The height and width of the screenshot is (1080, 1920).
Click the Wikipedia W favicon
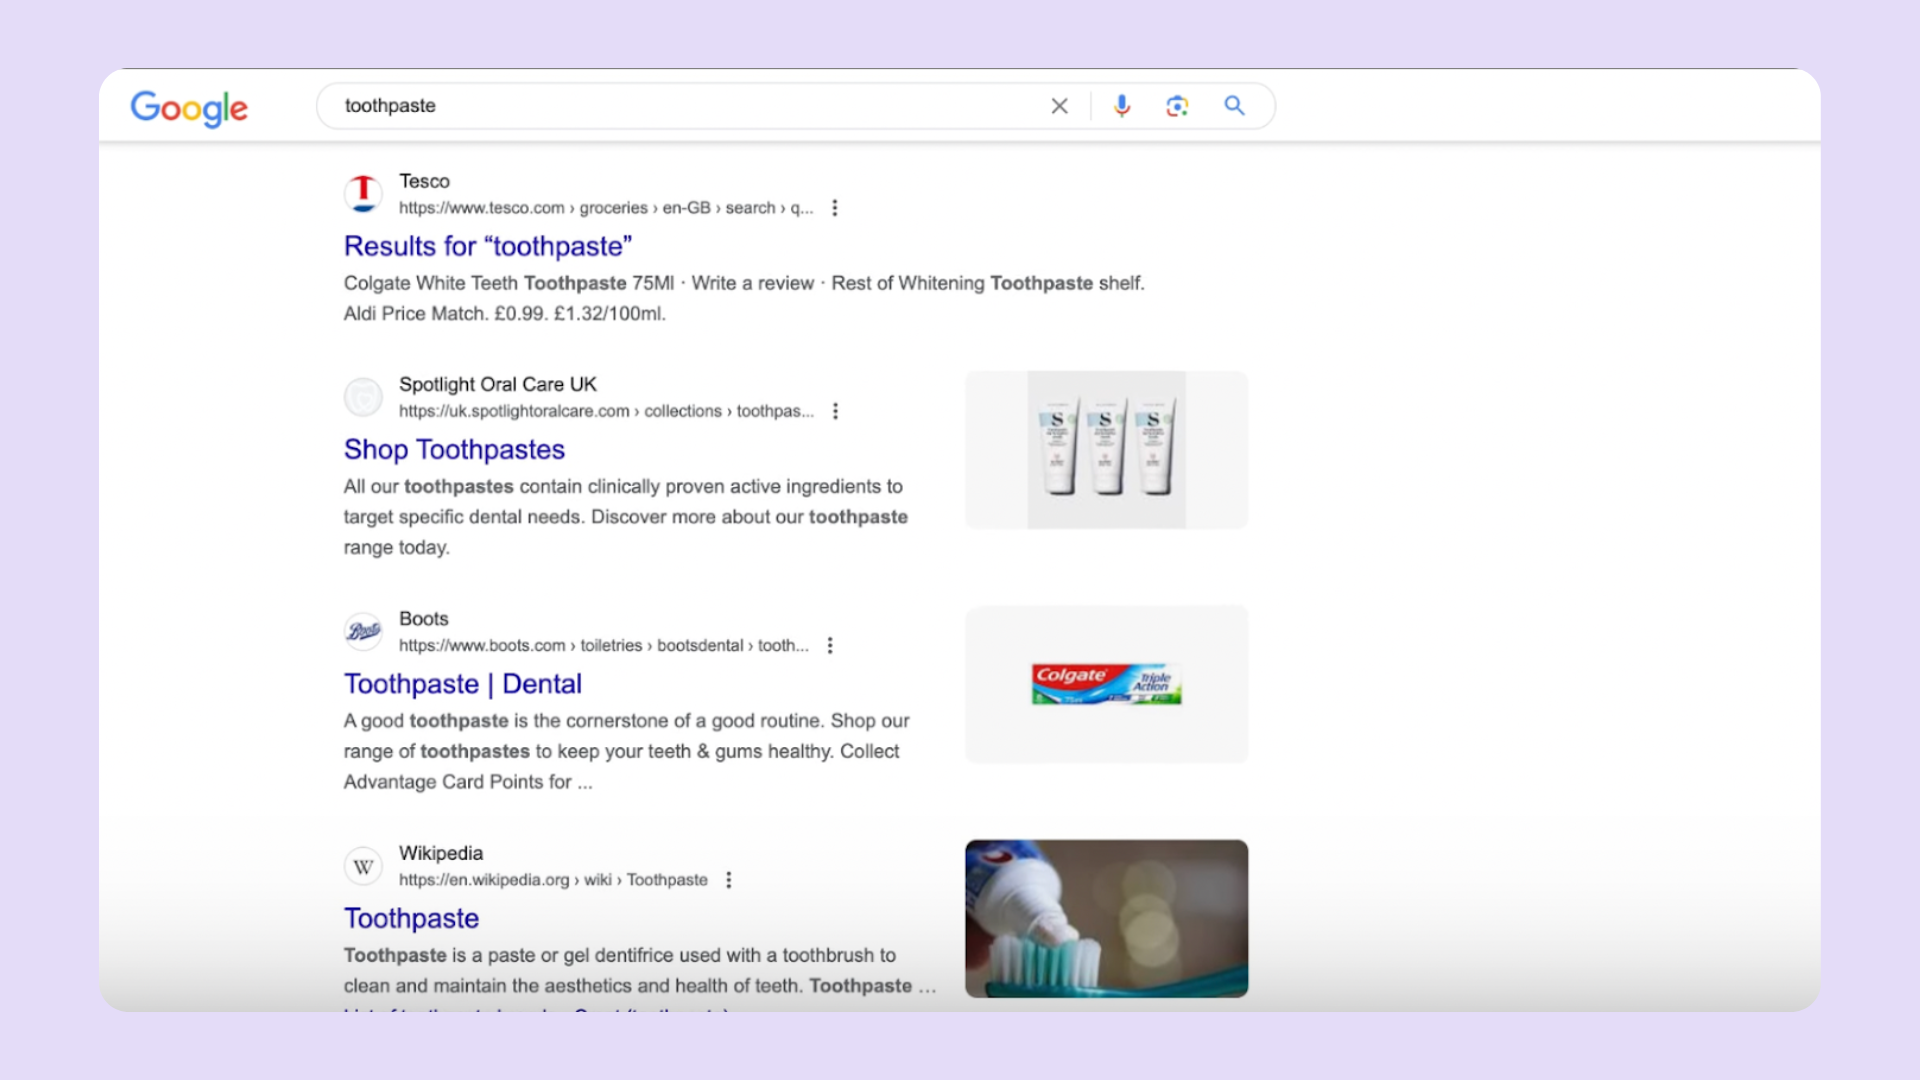363,866
